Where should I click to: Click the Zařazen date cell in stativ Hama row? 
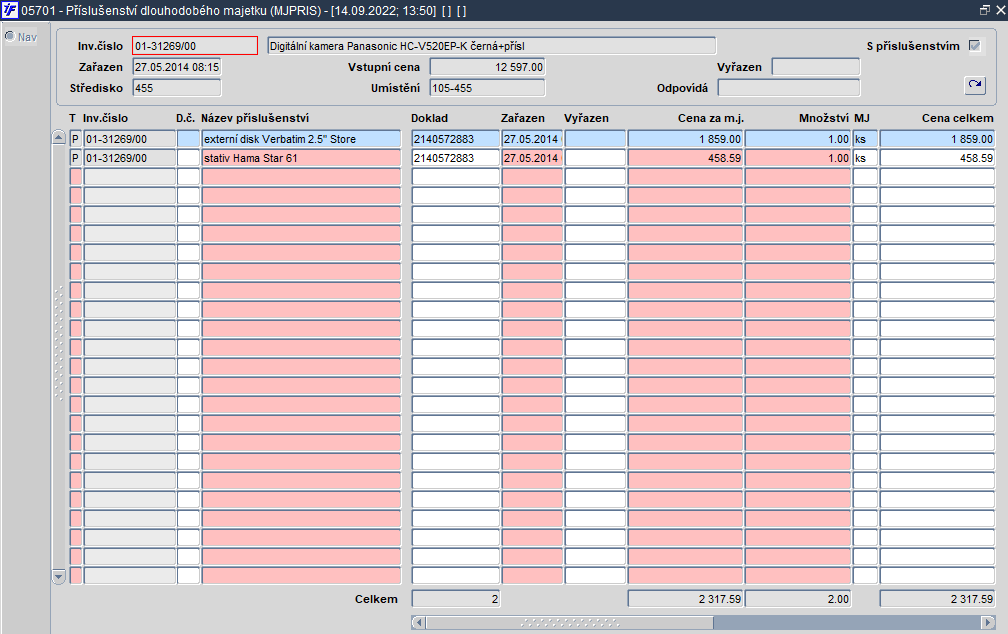[532, 158]
